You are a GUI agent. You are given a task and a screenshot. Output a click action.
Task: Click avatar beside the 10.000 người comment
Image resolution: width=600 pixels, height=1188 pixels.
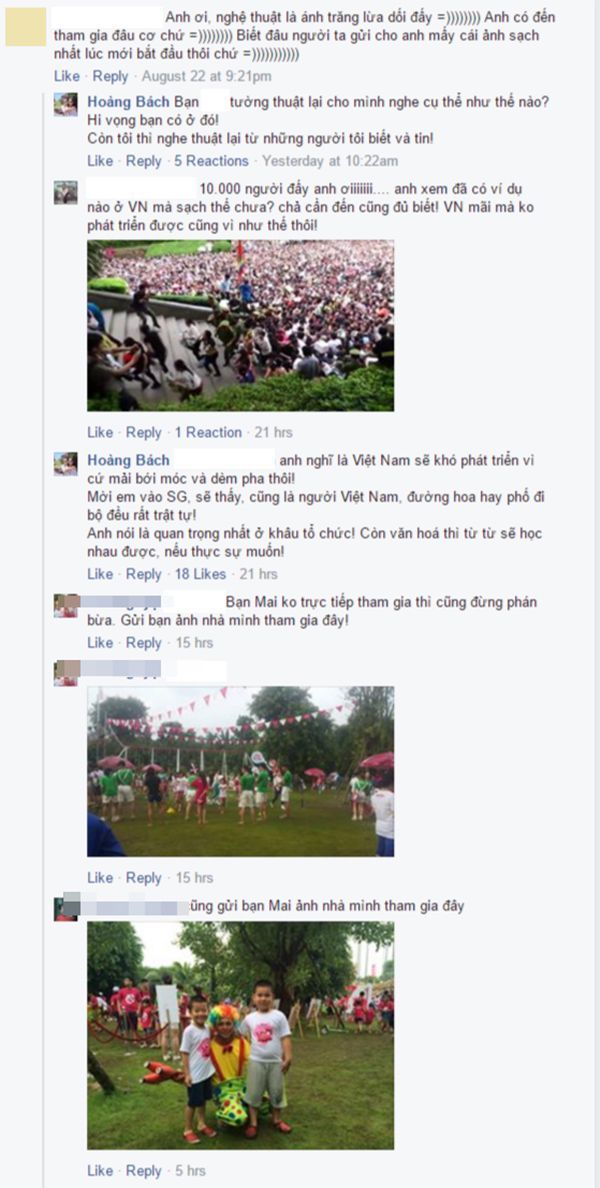pos(65,192)
